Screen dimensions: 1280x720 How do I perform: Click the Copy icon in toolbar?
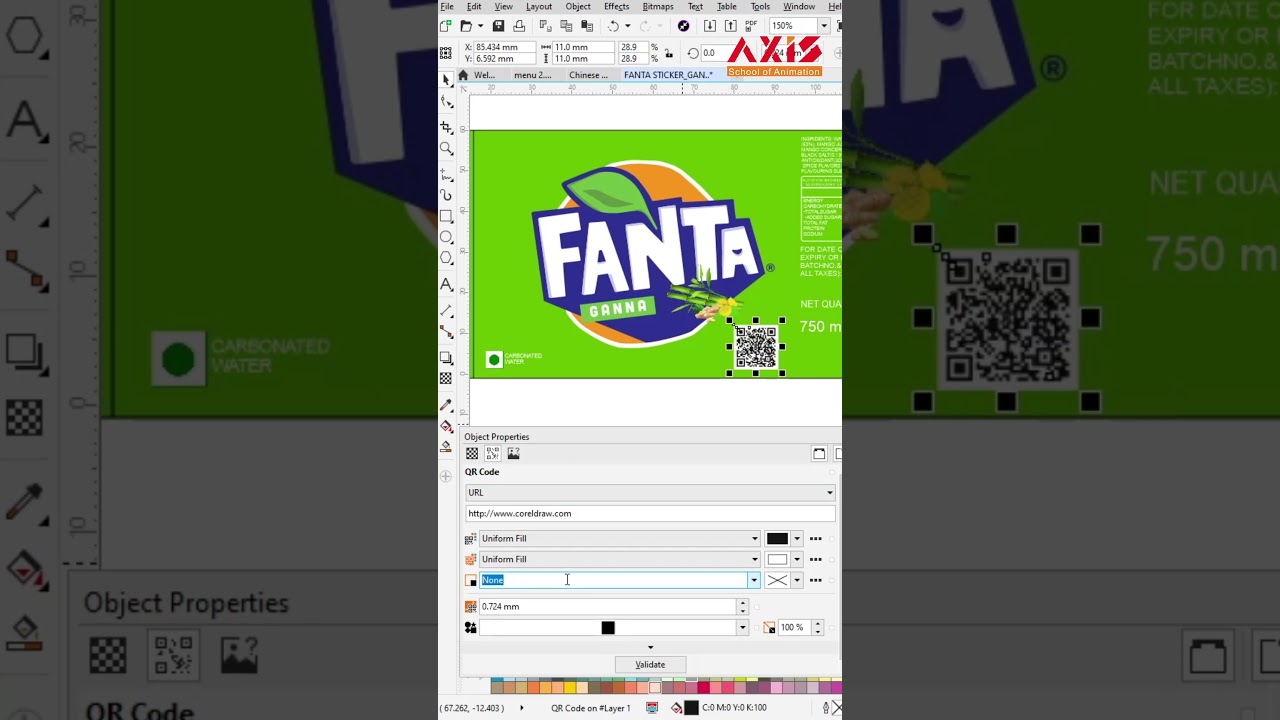(x=566, y=26)
